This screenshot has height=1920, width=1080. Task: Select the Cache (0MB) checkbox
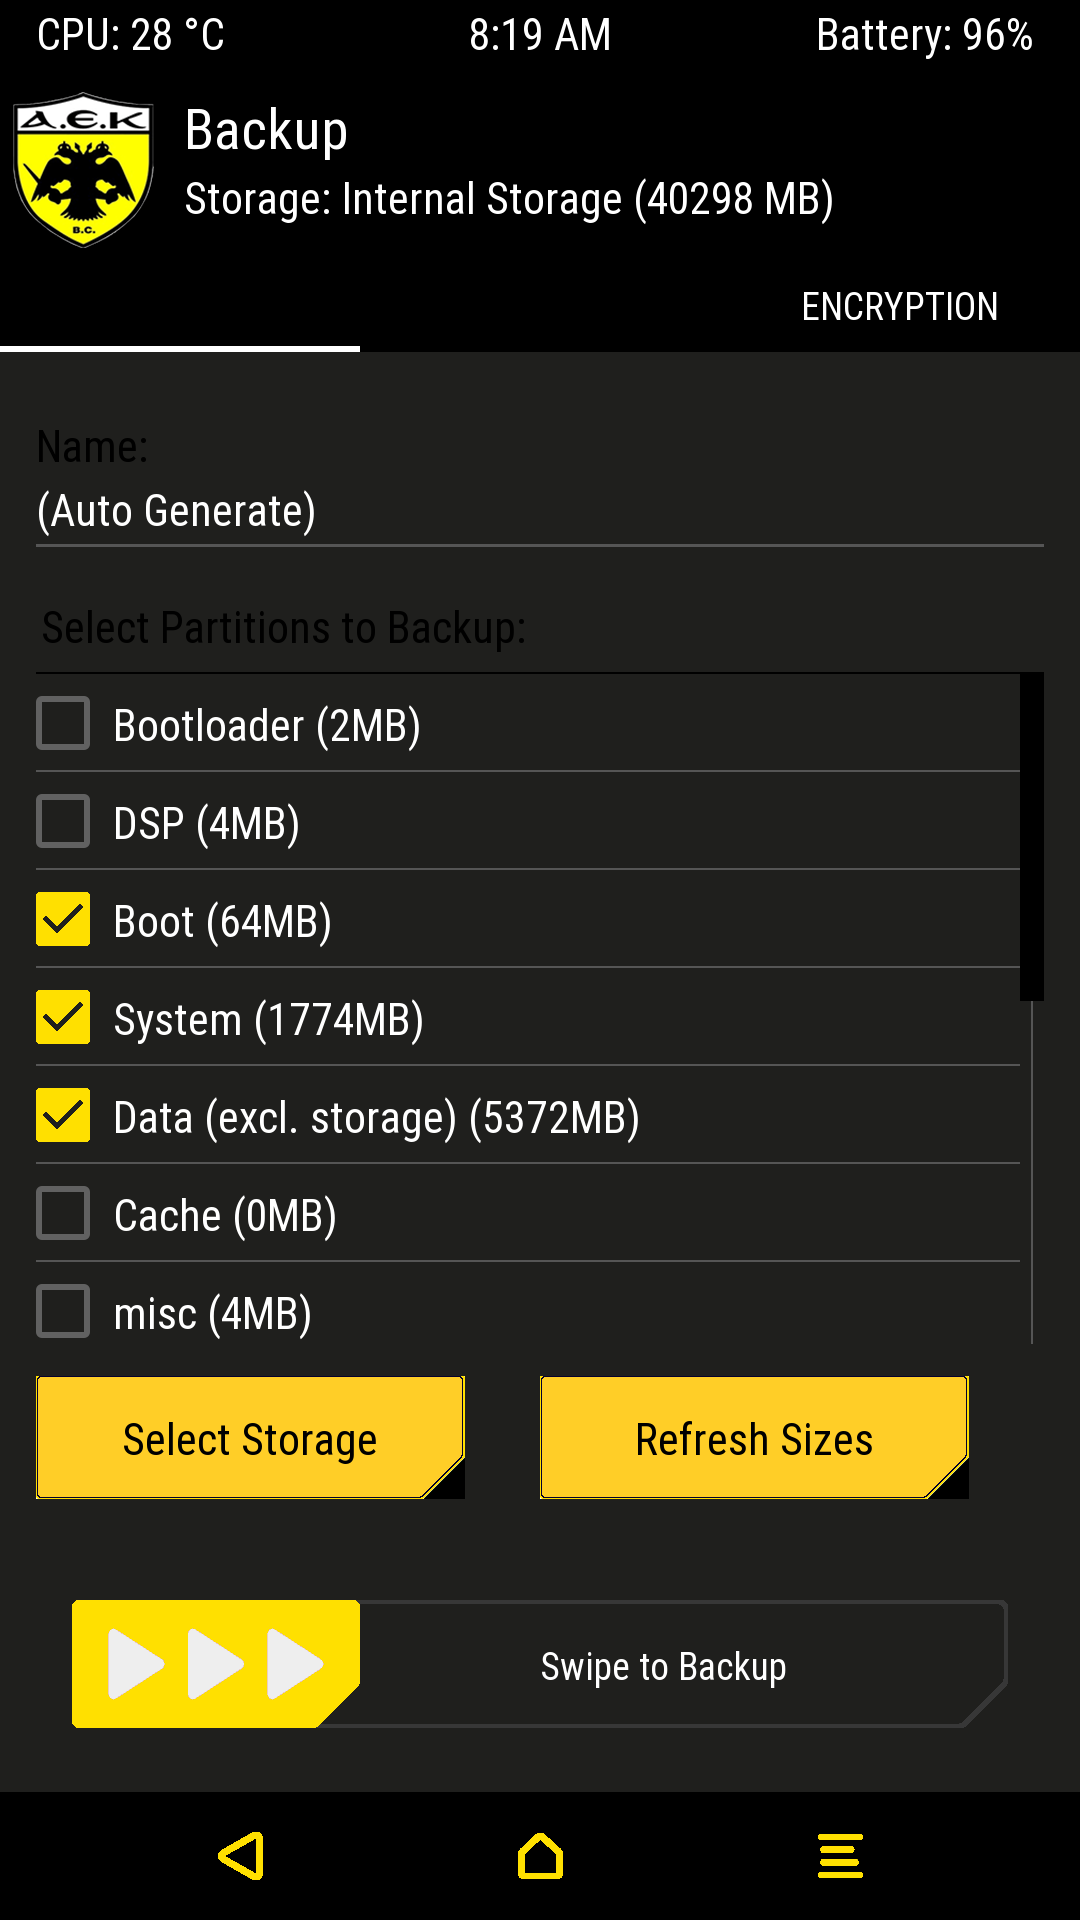(x=63, y=1213)
